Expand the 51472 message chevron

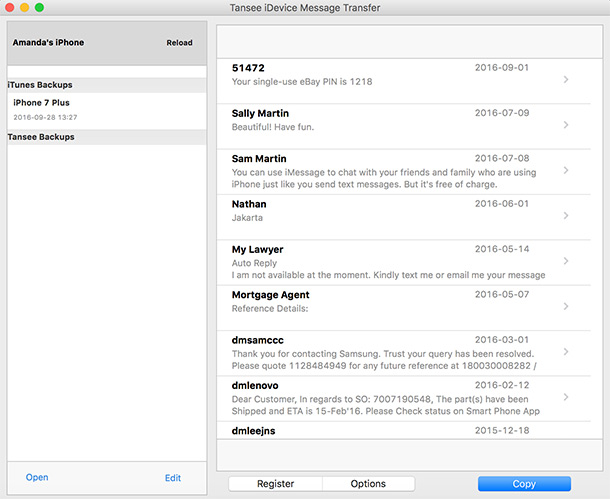tap(566, 79)
